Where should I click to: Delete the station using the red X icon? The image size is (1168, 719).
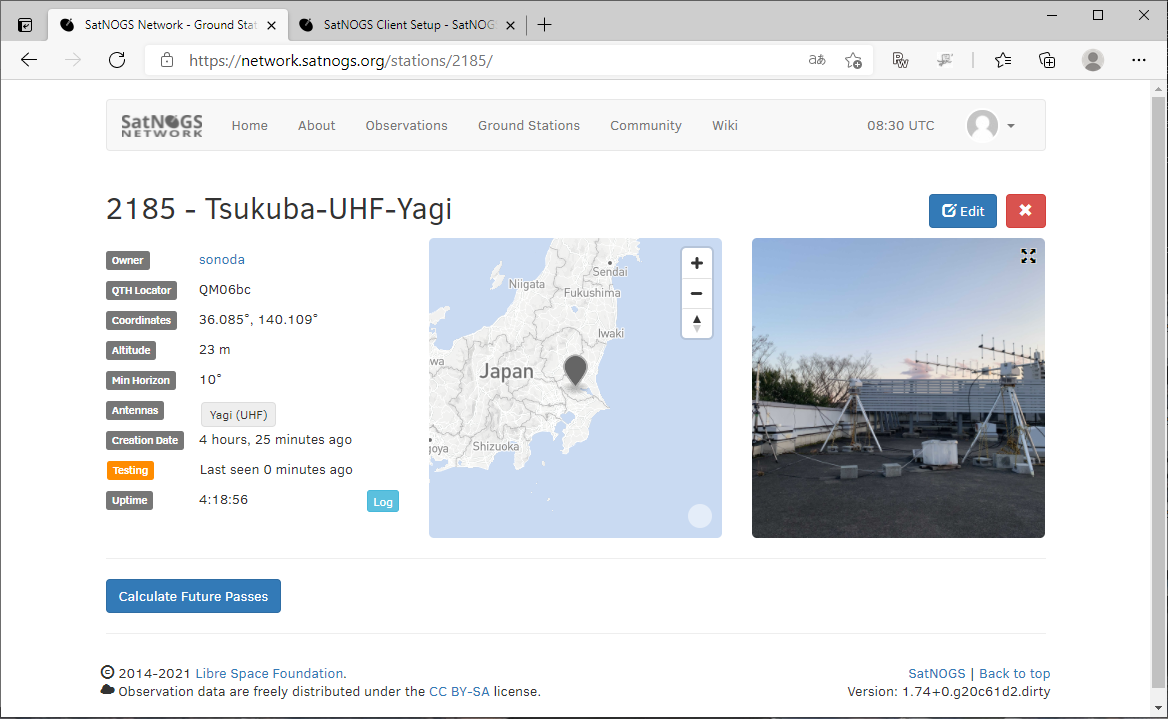pos(1025,210)
